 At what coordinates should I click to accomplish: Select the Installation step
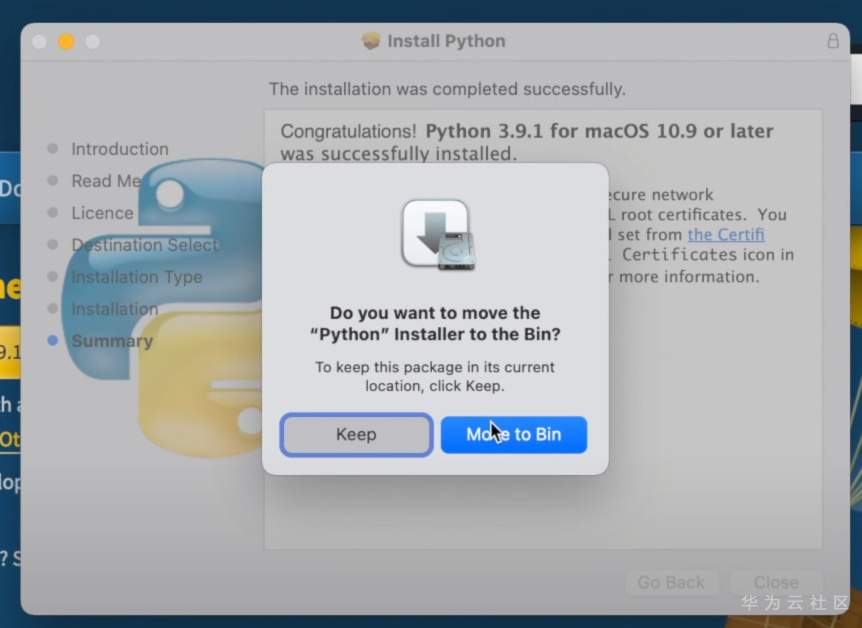pos(114,309)
